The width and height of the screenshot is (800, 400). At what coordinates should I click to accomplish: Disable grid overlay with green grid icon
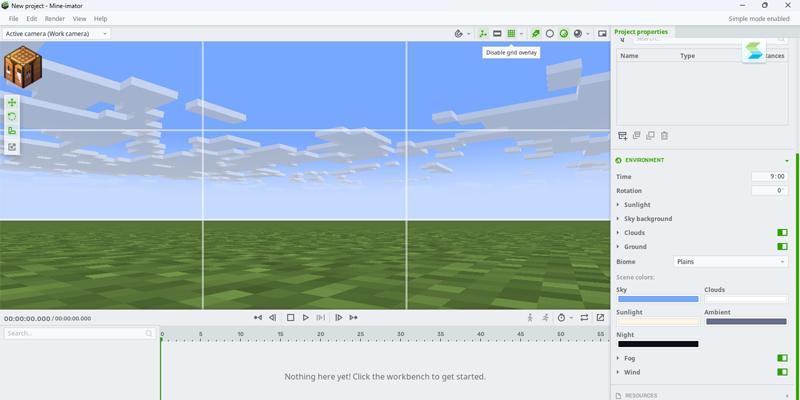coord(511,34)
